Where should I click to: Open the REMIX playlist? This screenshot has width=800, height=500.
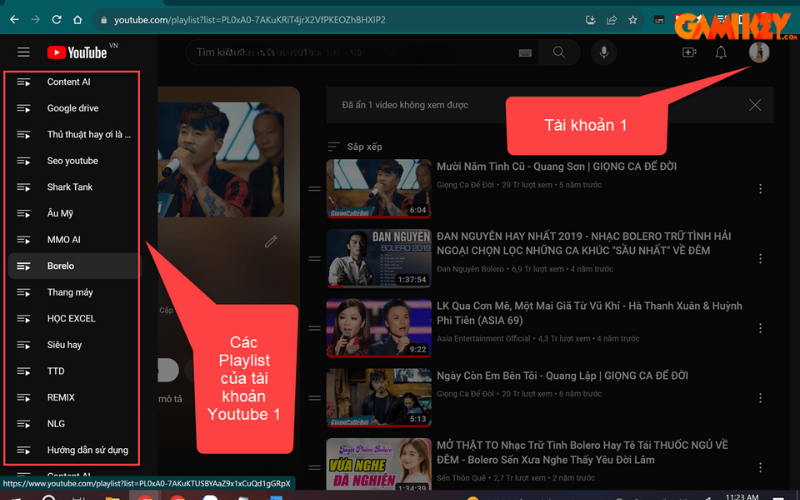[72, 397]
